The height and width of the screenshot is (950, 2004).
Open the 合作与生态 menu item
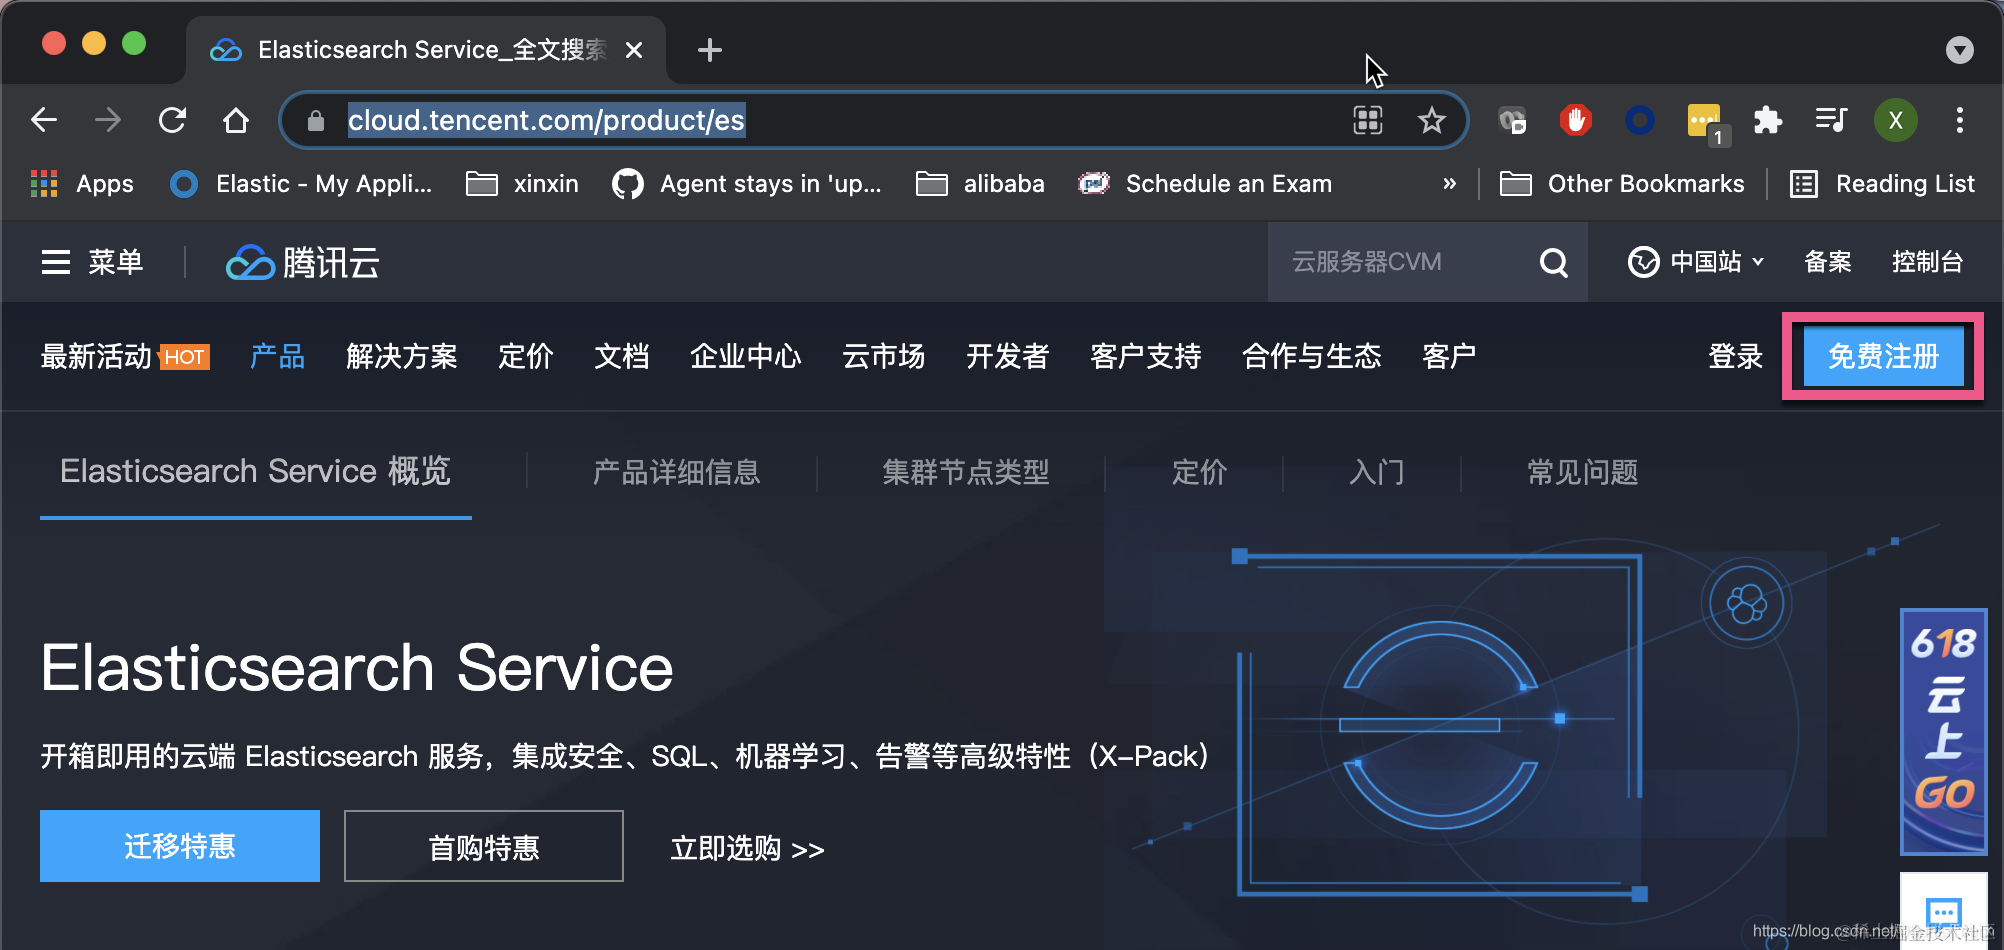coord(1312,357)
